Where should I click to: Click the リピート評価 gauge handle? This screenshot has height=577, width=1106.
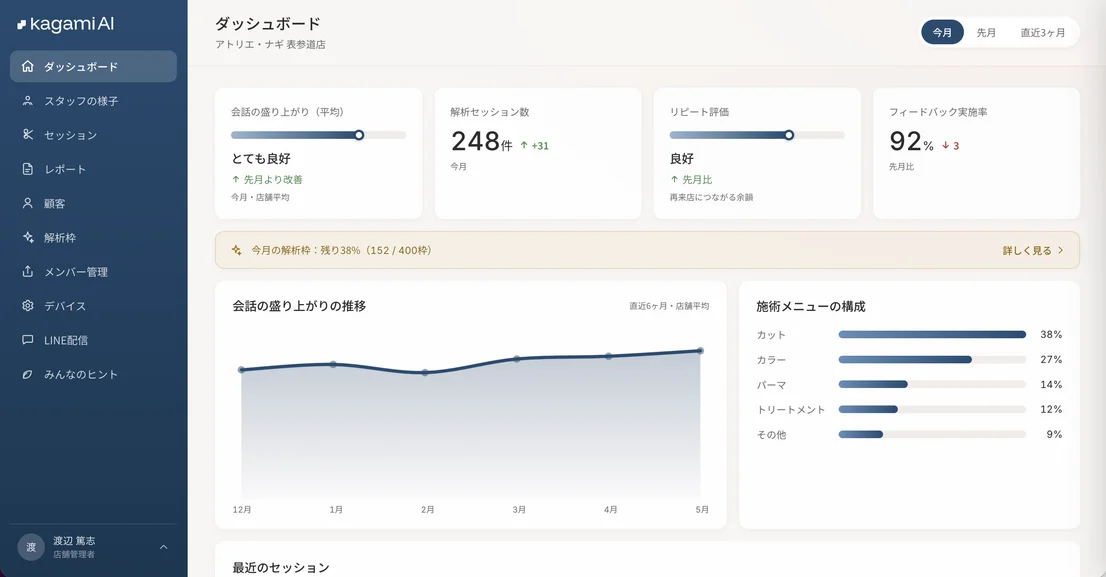(789, 135)
